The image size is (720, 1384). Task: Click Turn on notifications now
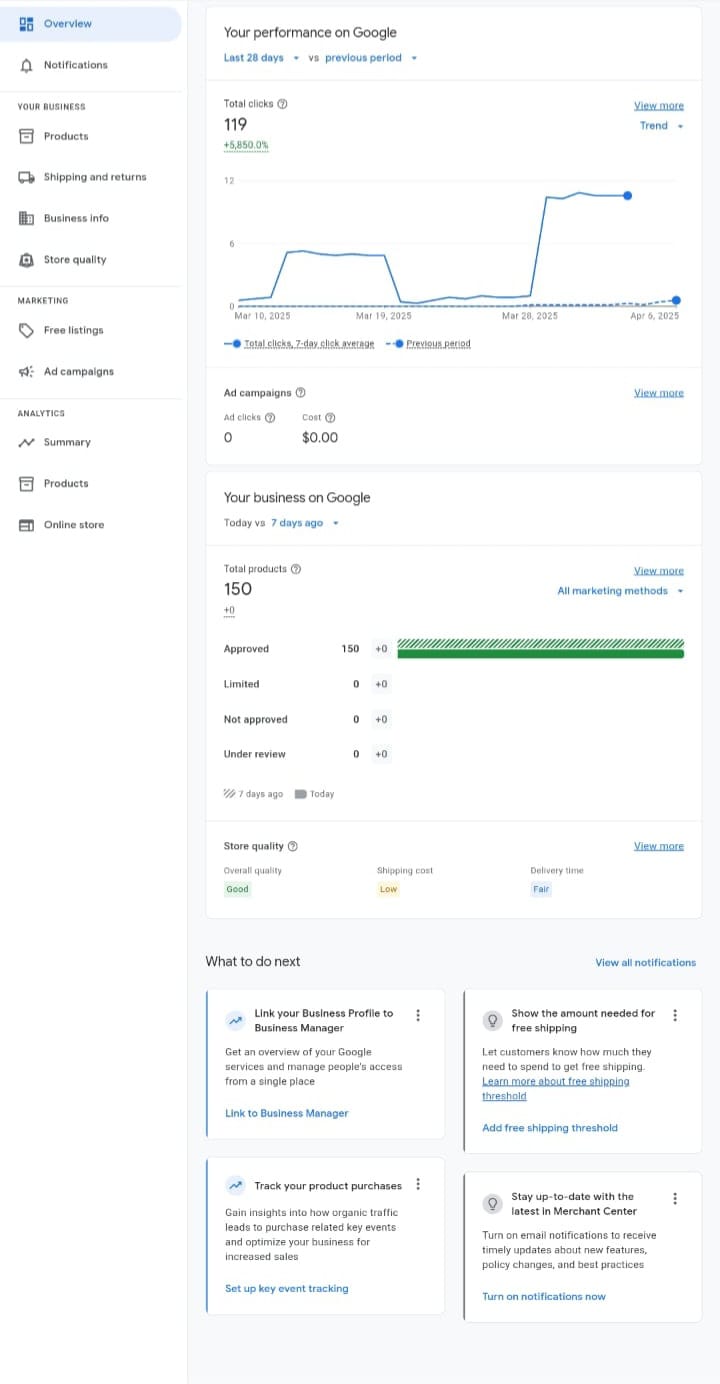click(x=544, y=1297)
